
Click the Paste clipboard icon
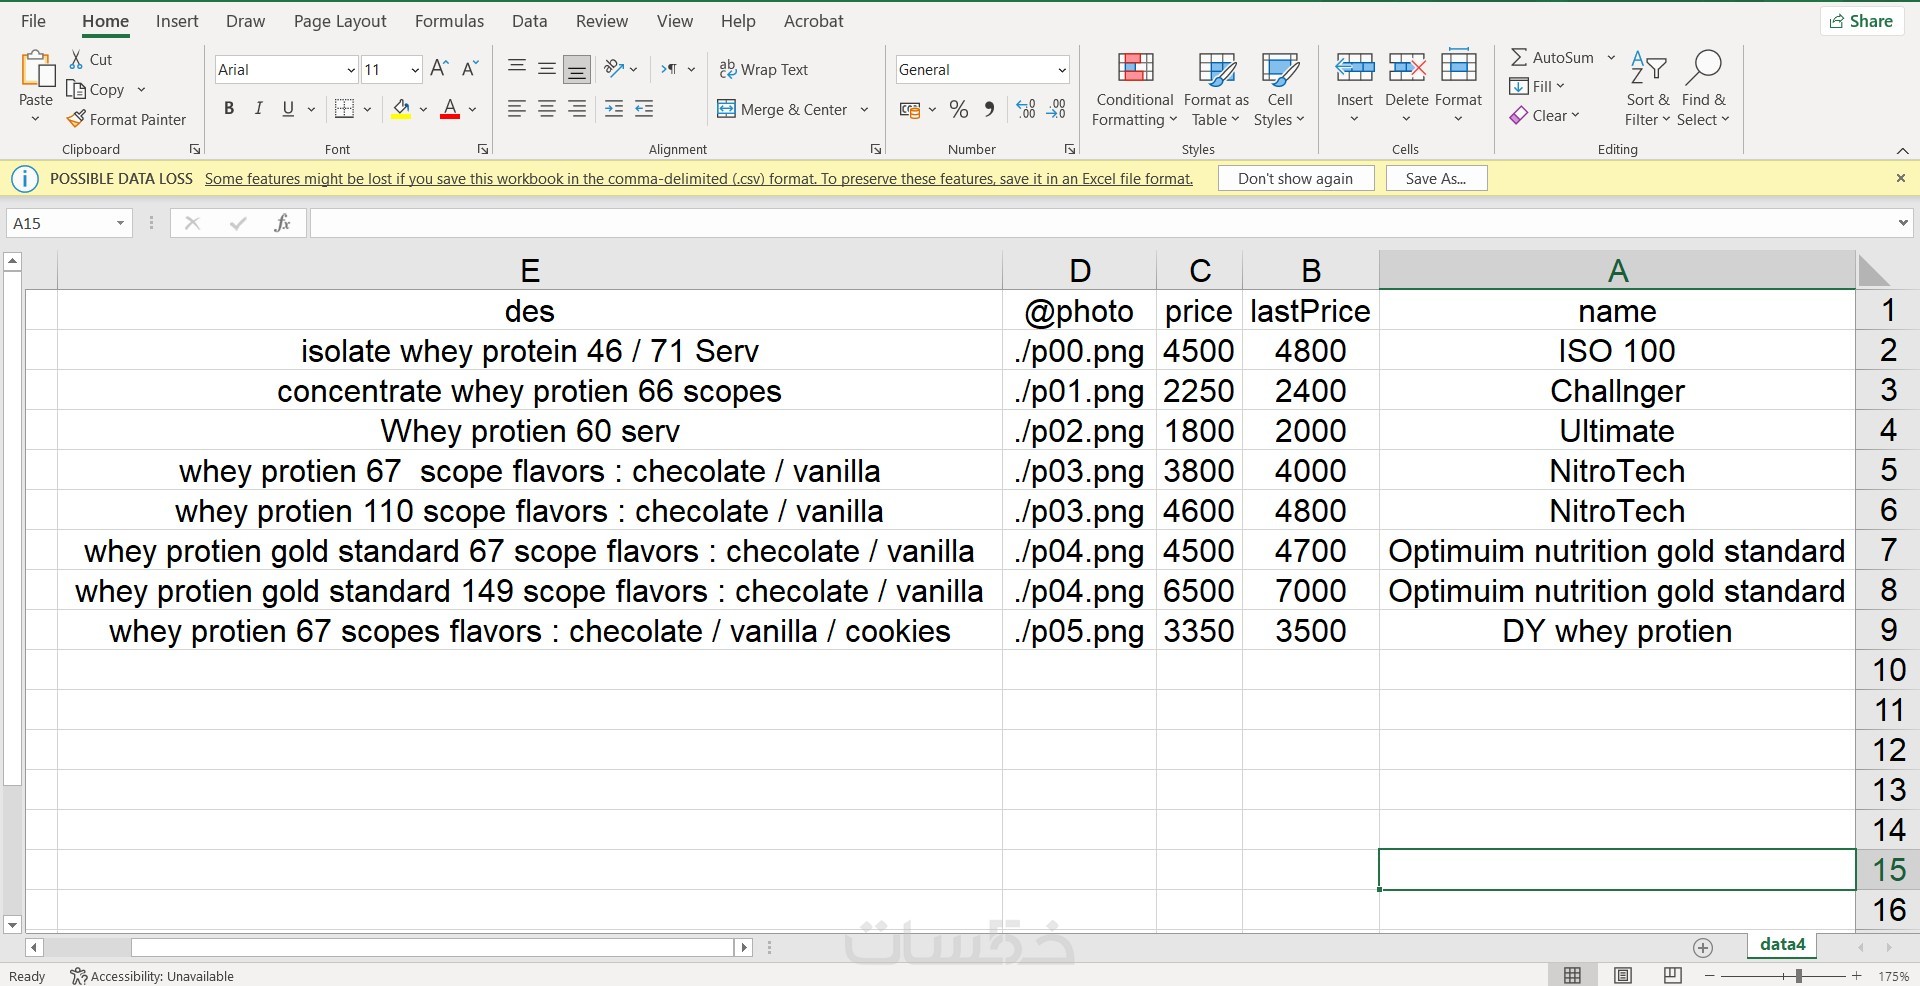coord(36,69)
